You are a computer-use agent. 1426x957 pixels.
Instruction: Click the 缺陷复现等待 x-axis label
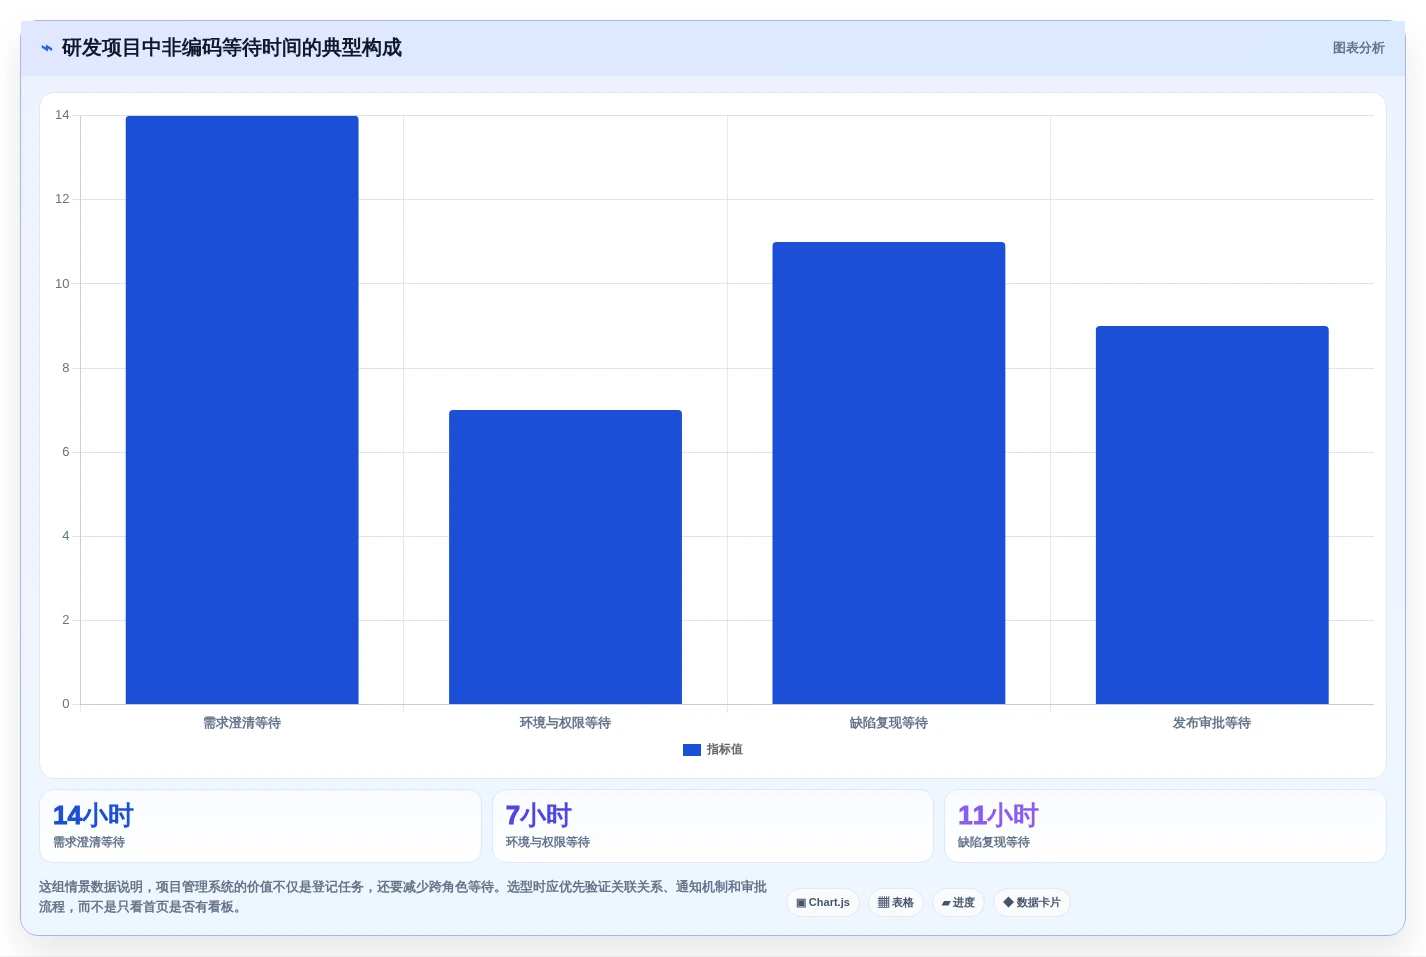coord(889,723)
